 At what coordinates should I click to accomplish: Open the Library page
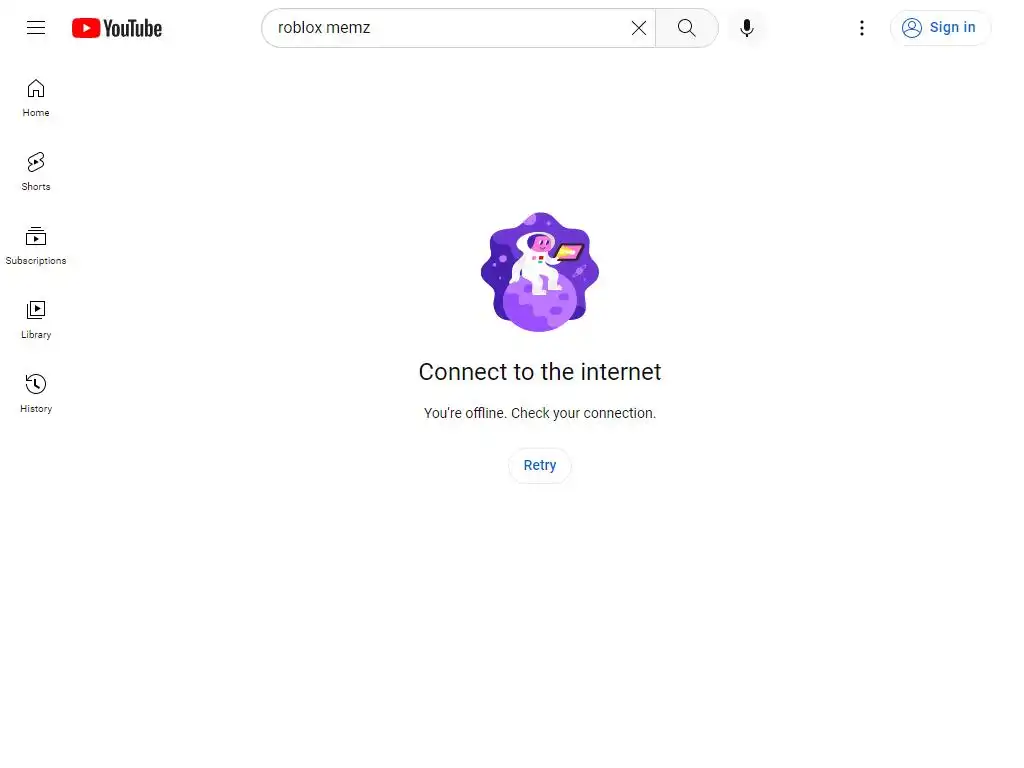[x=36, y=319]
